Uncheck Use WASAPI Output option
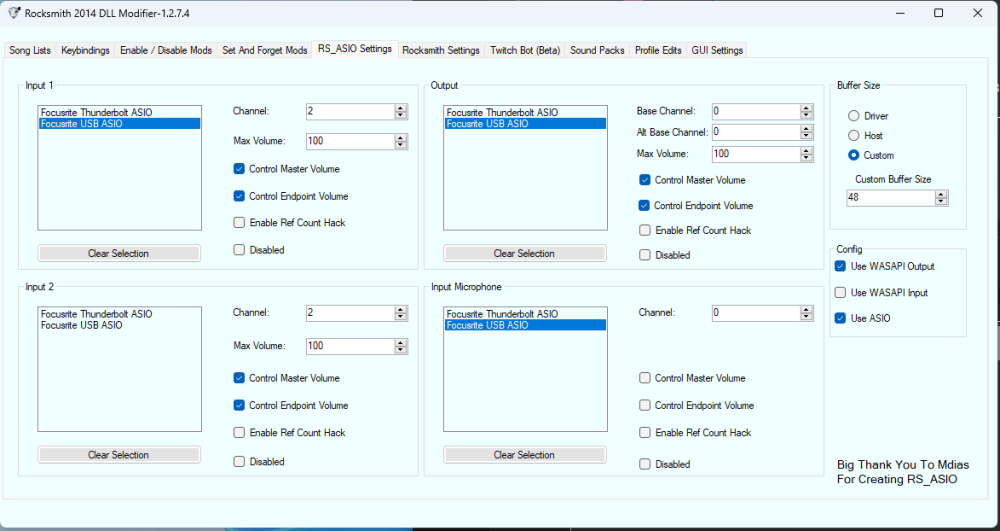This screenshot has width=1000, height=531. point(841,267)
